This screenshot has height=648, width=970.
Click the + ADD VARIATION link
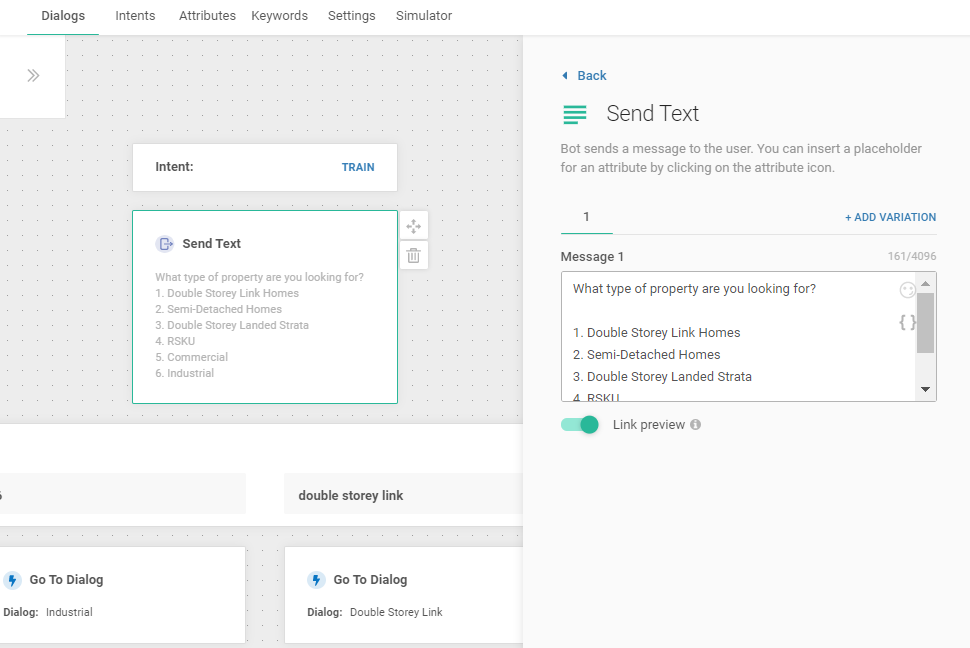click(890, 218)
